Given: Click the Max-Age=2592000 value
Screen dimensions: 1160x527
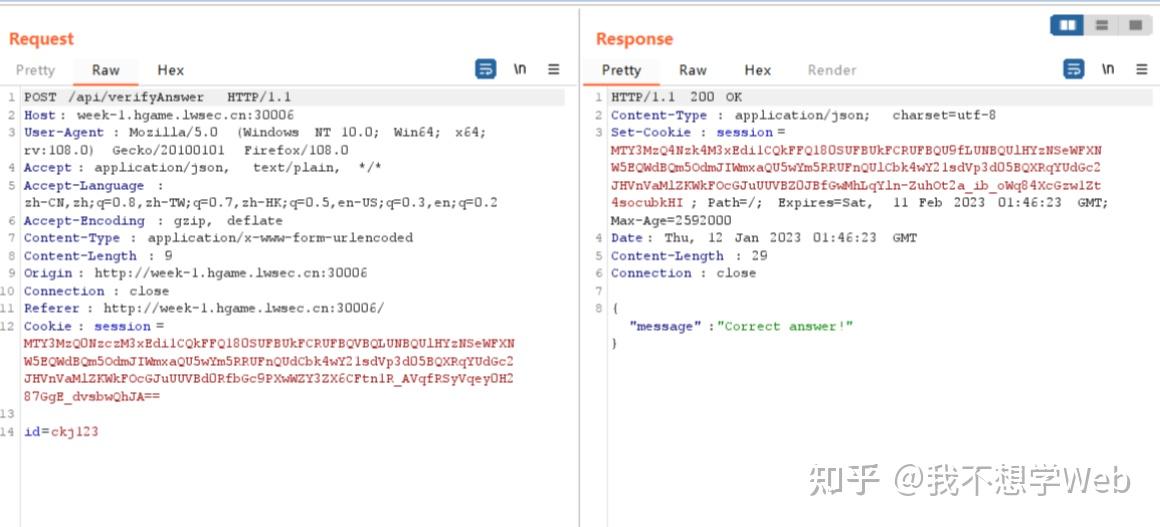Looking at the screenshot, I should tap(671, 221).
